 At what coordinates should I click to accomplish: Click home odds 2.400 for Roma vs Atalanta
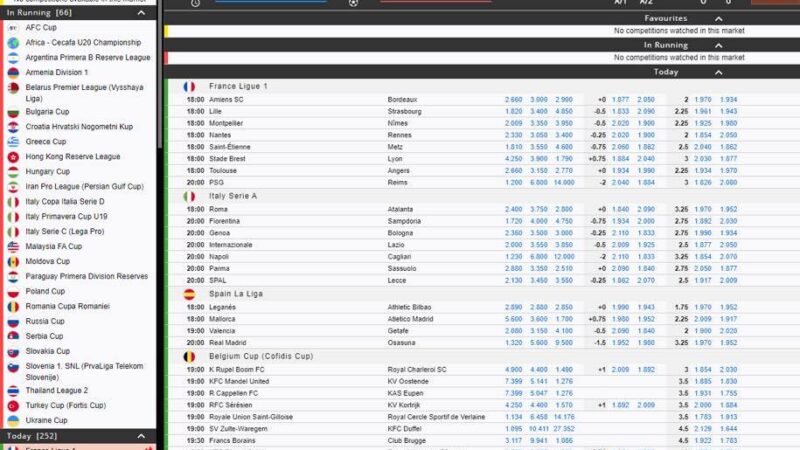(513, 209)
